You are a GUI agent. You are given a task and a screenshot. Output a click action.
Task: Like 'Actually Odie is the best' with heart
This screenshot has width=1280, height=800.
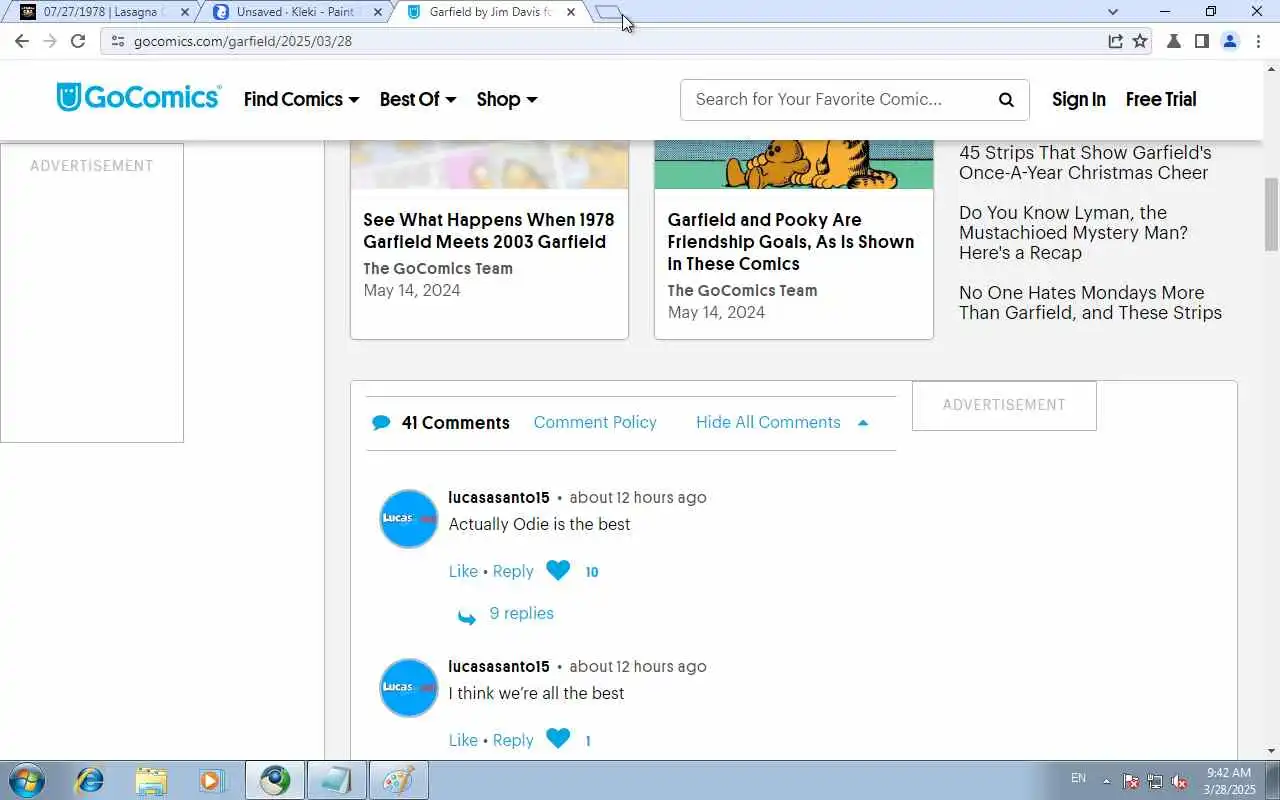[x=558, y=571]
